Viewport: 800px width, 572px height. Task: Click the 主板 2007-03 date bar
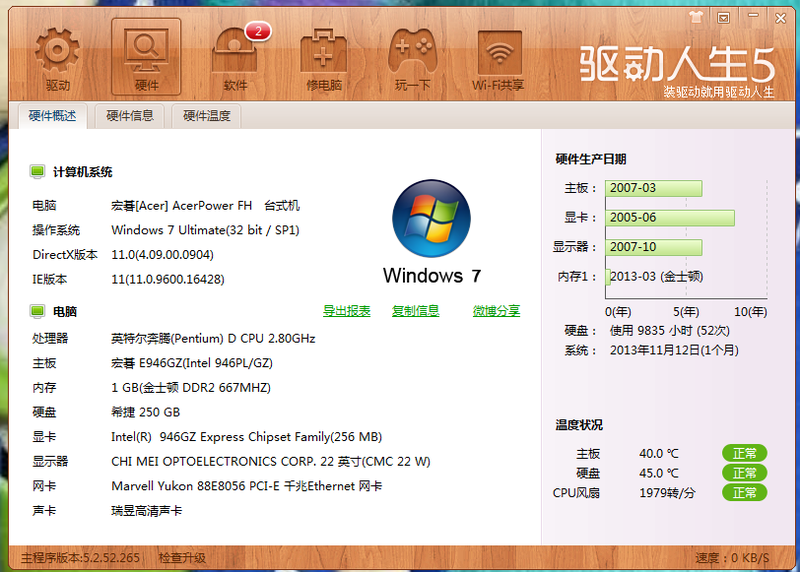(654, 188)
